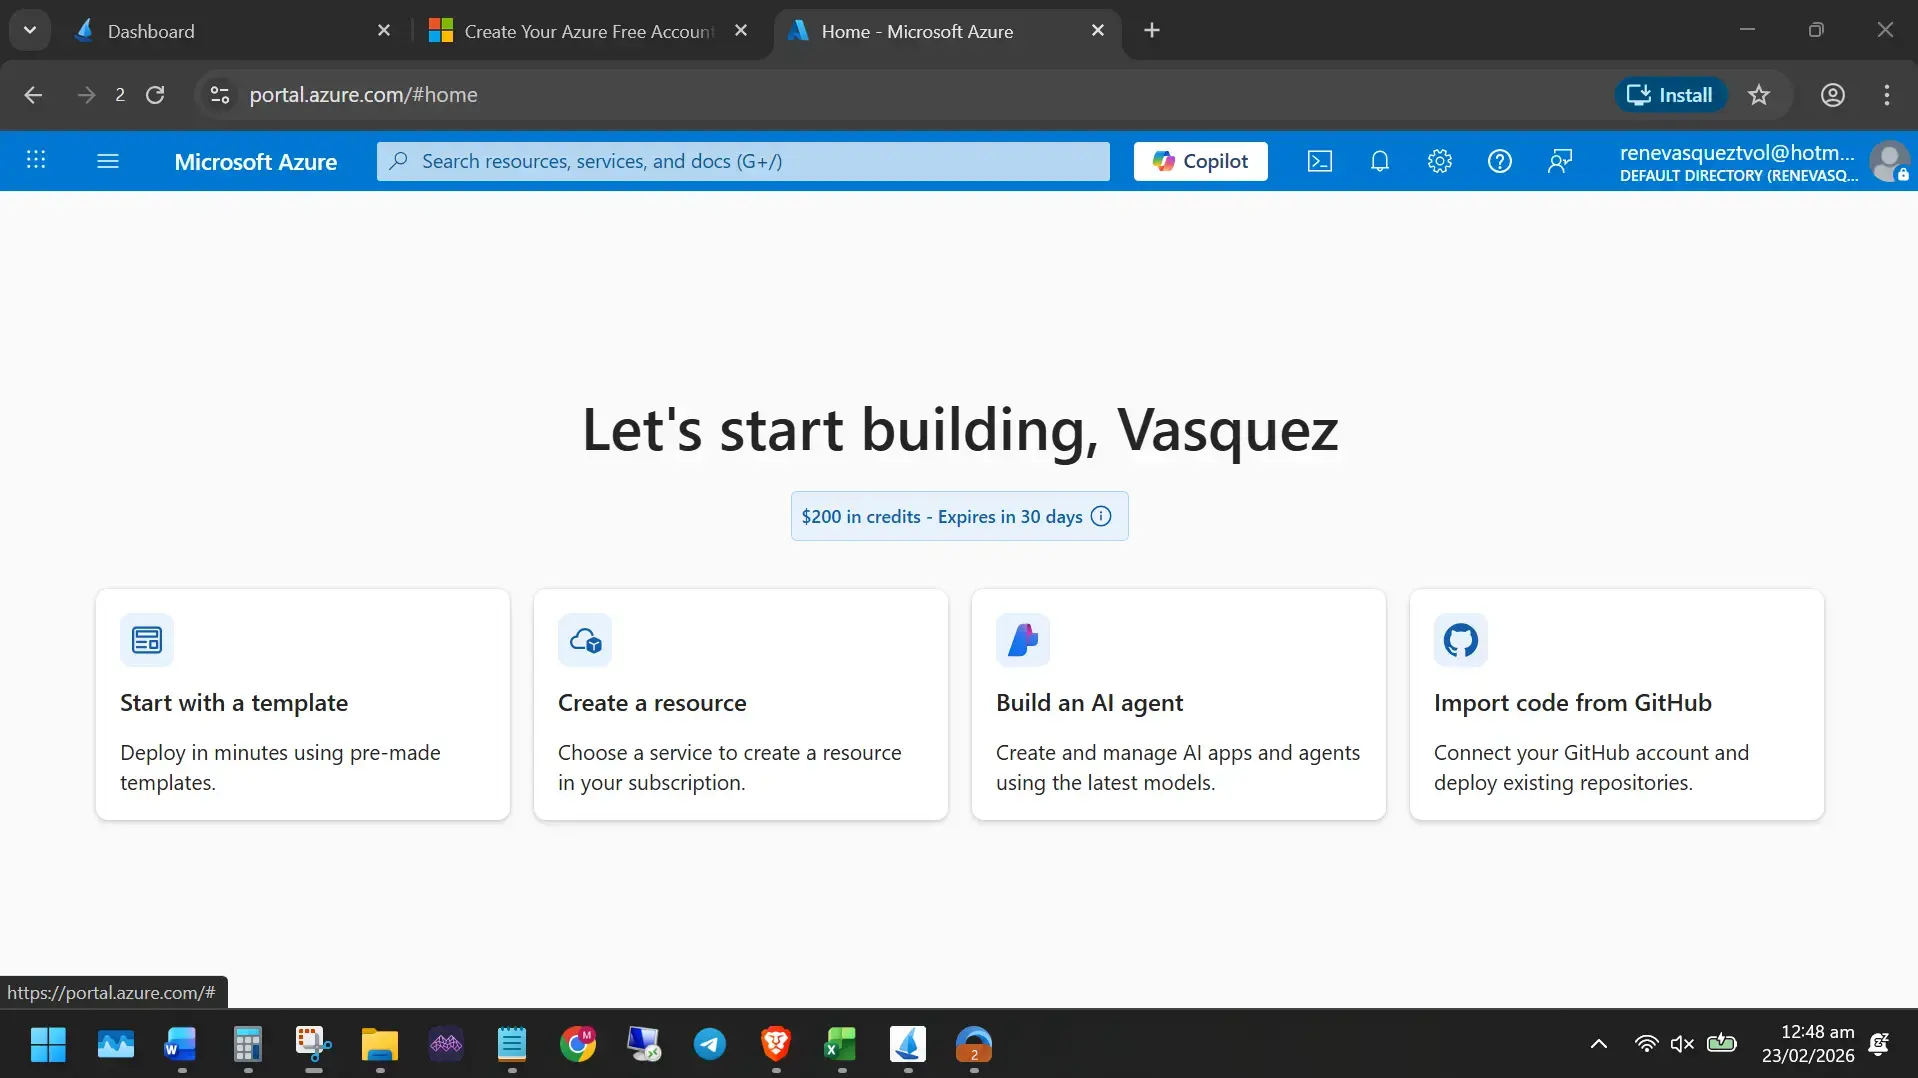Open File Explorer from the taskbar
The height and width of the screenshot is (1078, 1918).
click(380, 1045)
